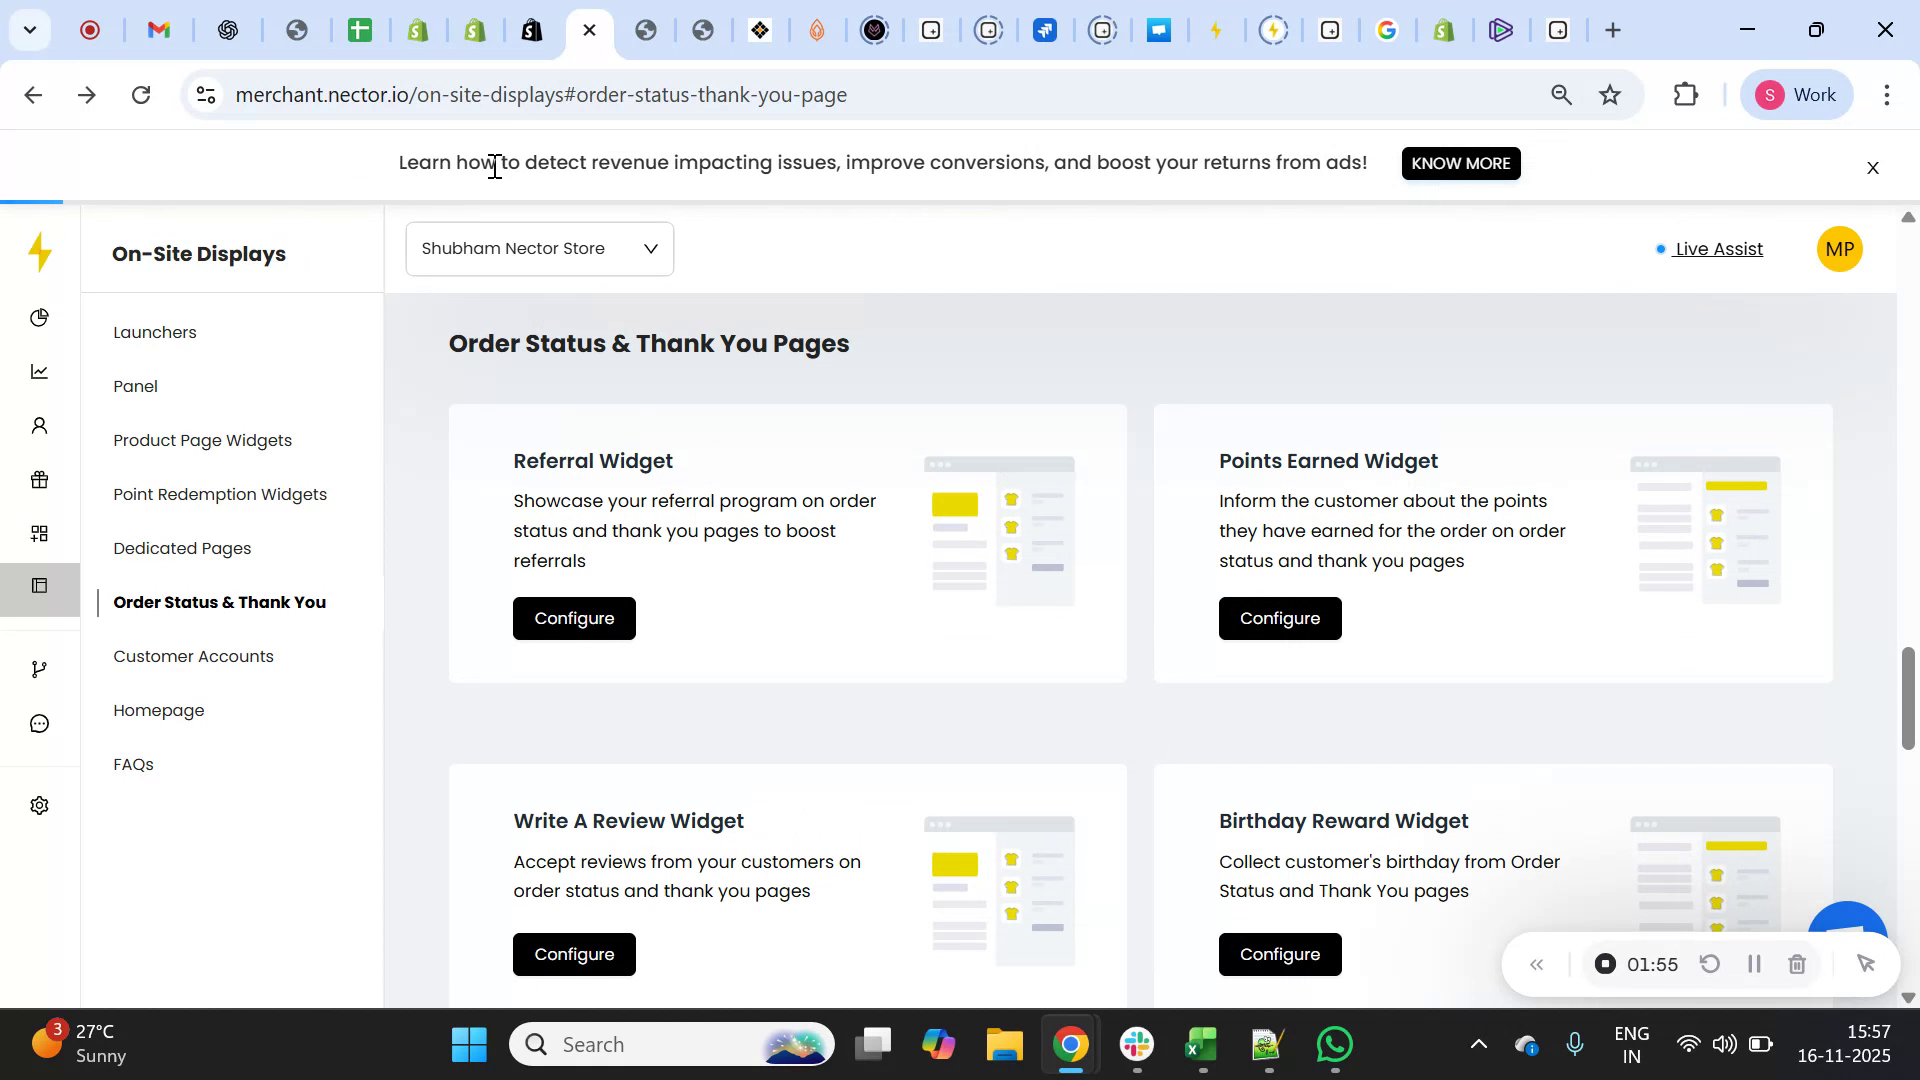This screenshot has height=1080, width=1920.
Task: Open the git branch integrations sidebar icon
Action: click(x=39, y=669)
